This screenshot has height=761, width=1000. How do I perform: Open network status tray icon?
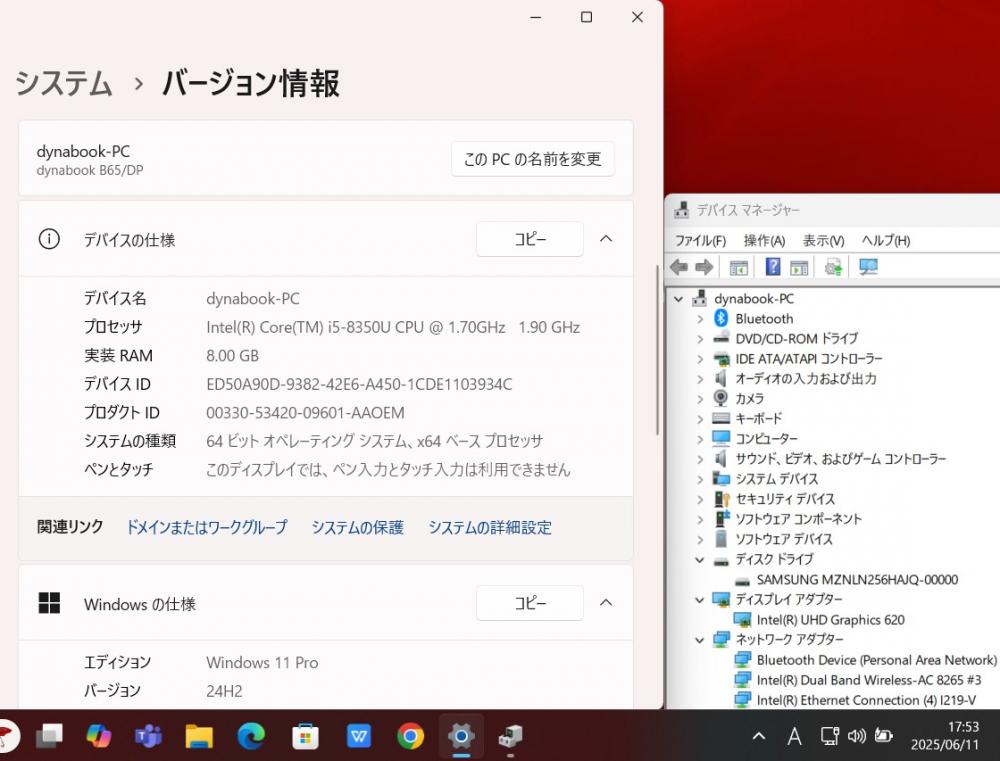(830, 736)
